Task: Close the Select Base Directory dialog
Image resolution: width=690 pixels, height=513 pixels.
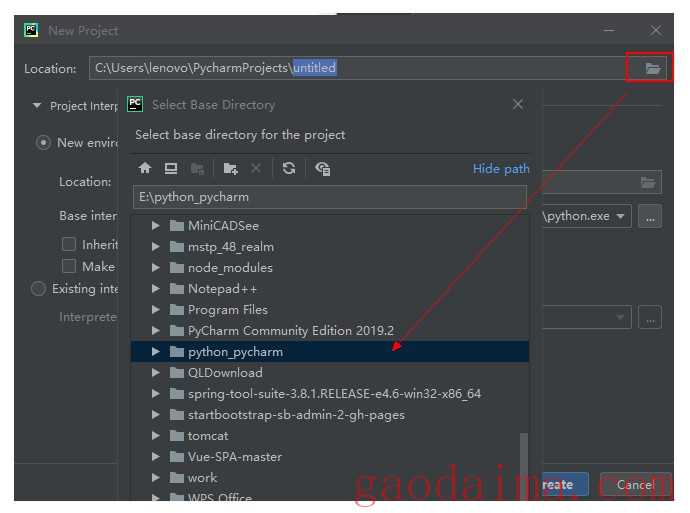Action: [x=518, y=104]
